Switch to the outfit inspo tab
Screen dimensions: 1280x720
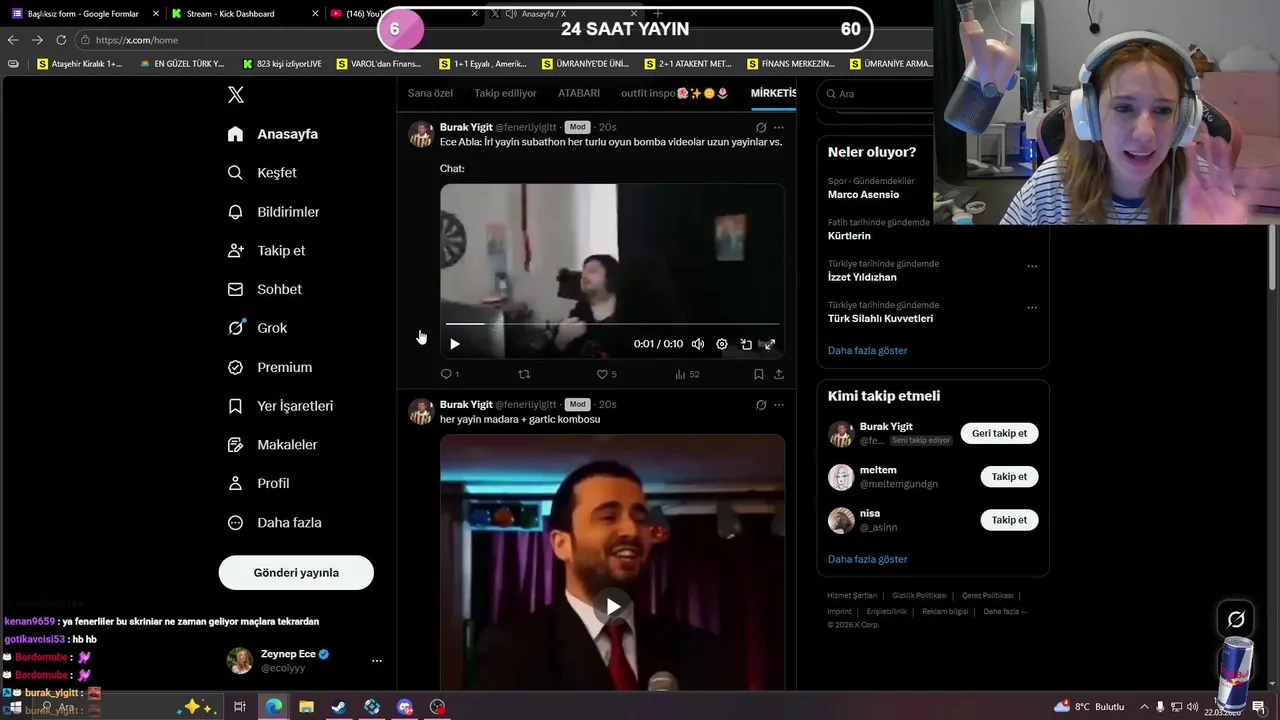tap(675, 93)
